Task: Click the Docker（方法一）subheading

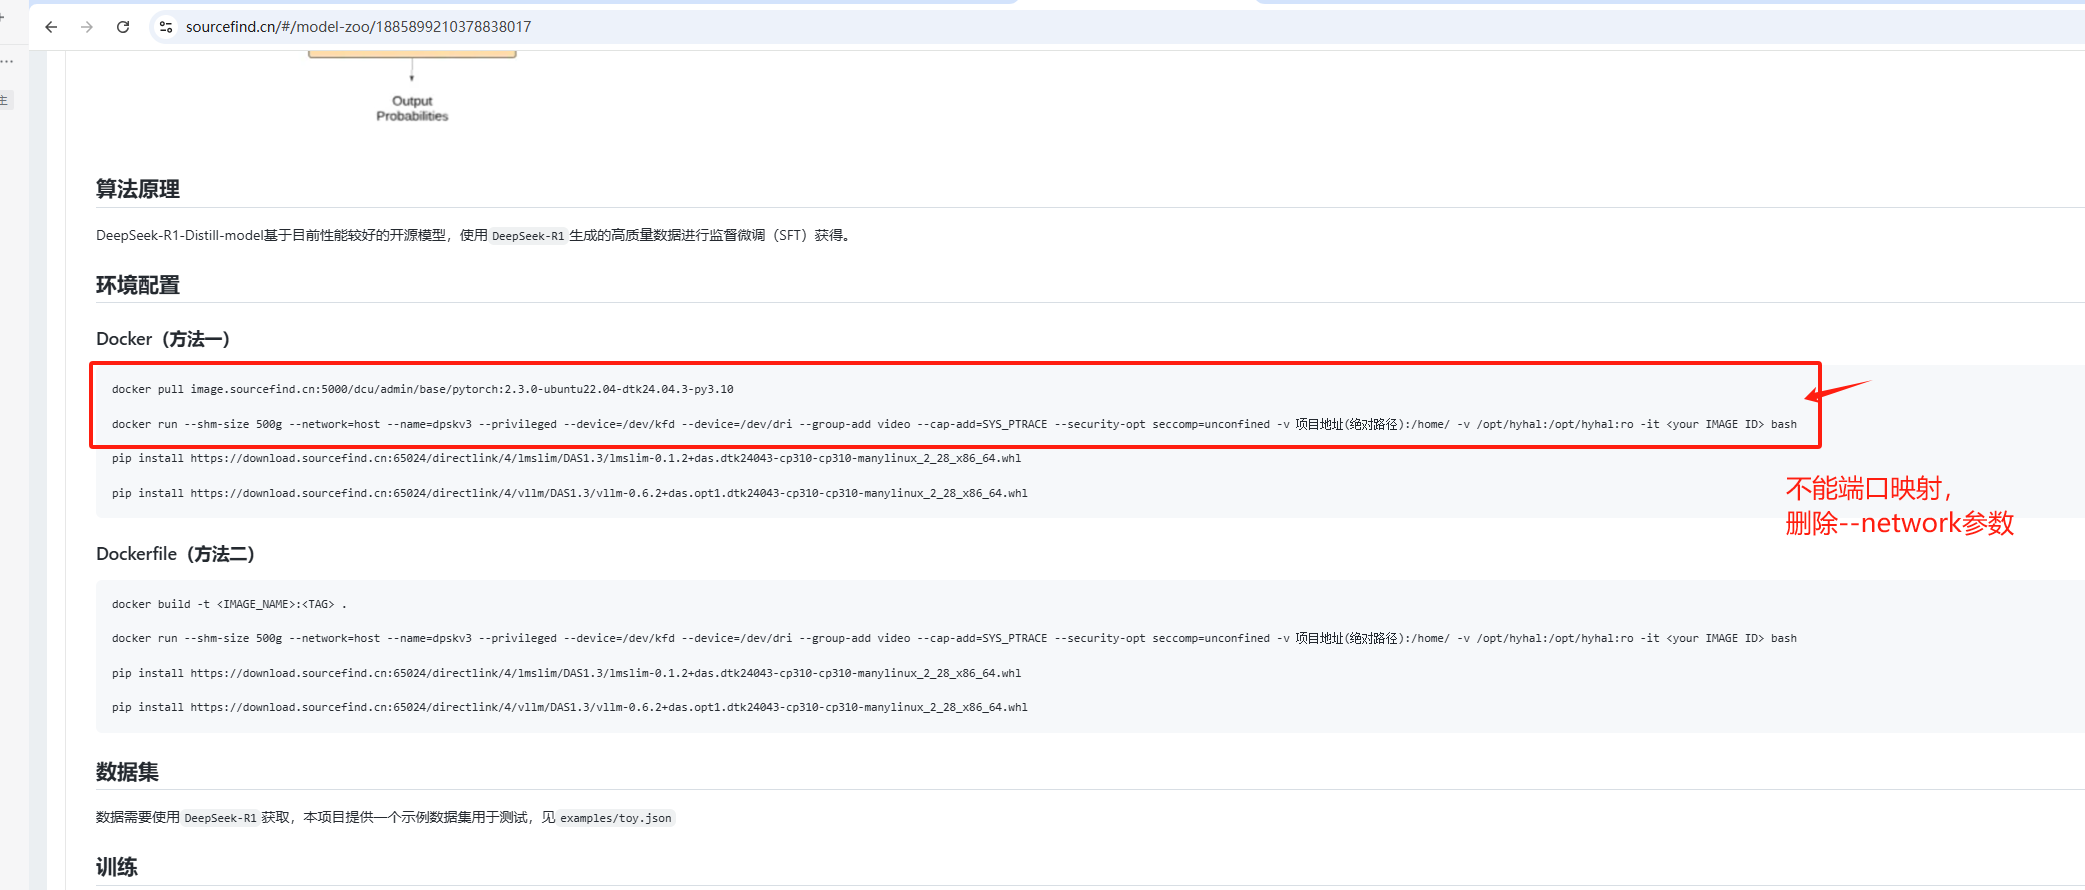Action: click(163, 339)
